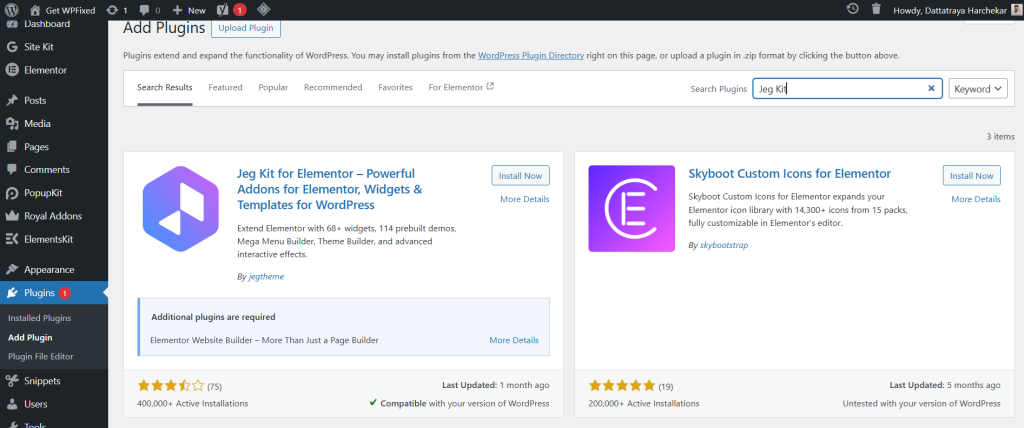1024x428 pixels.
Task: Click the WordPress logo in admin bar
Action: click(x=12, y=9)
